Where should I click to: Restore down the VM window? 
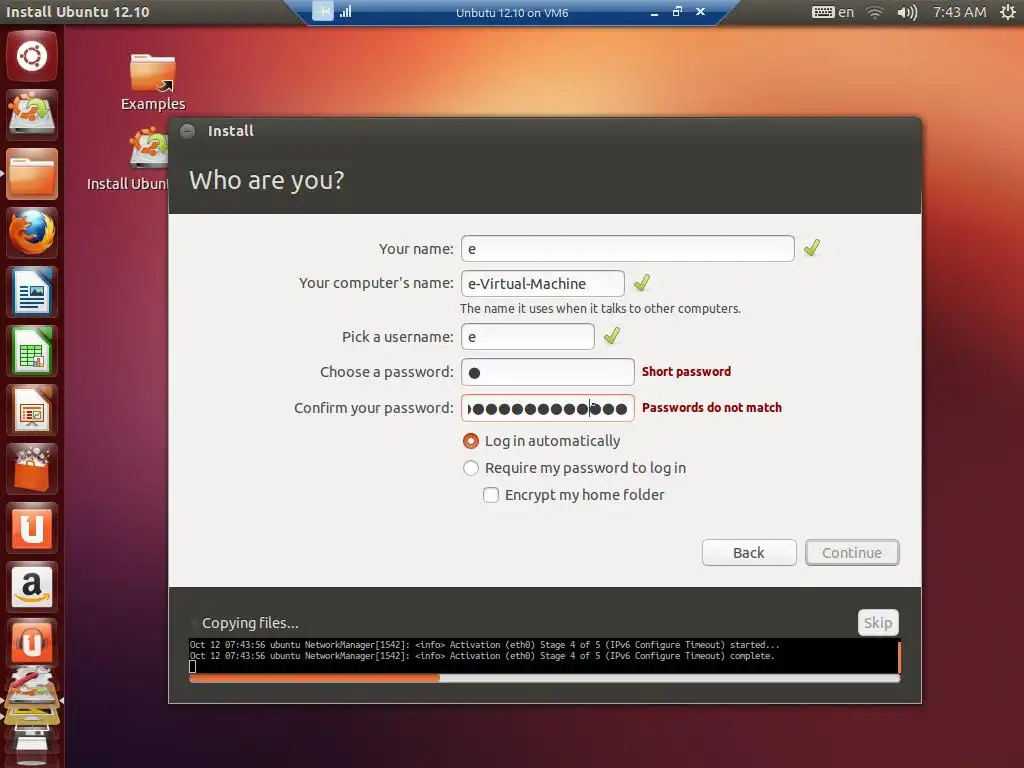click(x=677, y=12)
